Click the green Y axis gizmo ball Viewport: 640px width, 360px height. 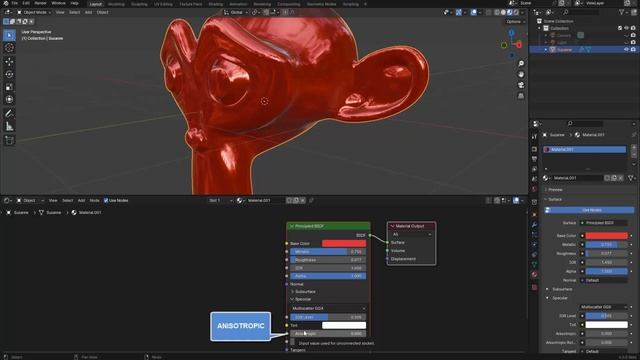coord(504,45)
